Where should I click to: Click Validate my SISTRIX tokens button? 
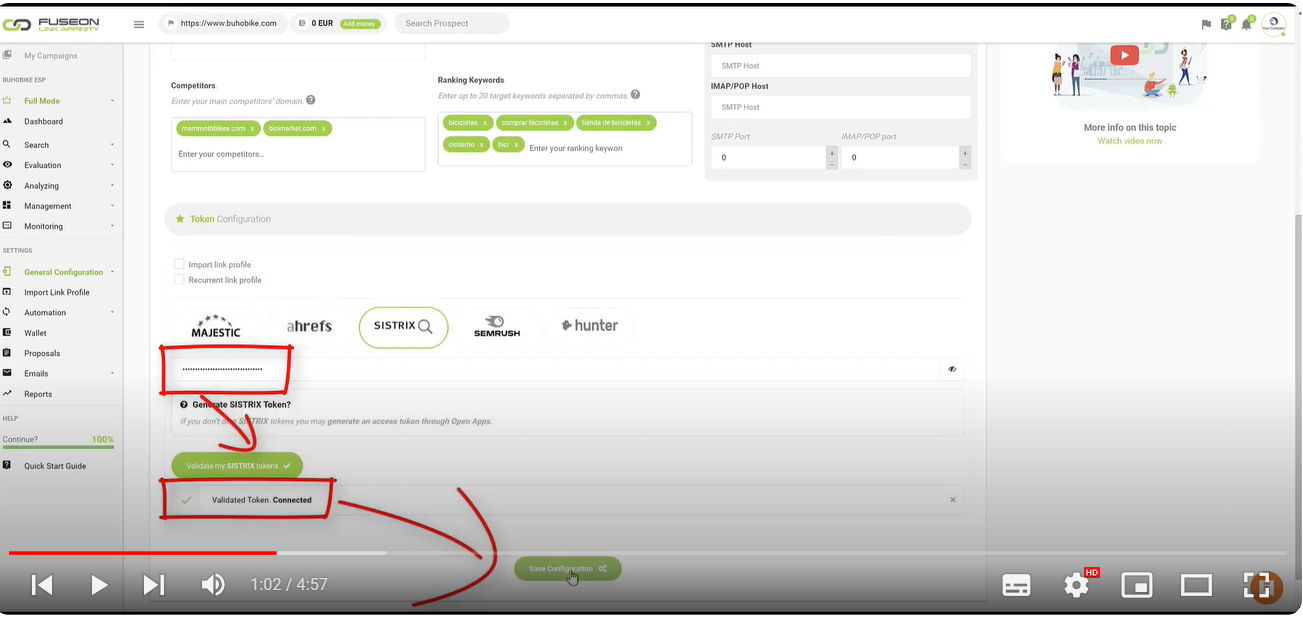click(x=237, y=466)
